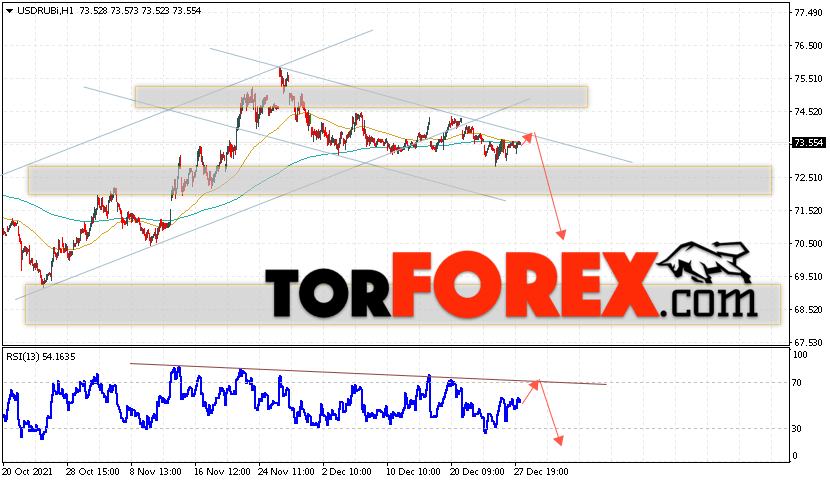Click the RSI scale value 30

pos(797,429)
